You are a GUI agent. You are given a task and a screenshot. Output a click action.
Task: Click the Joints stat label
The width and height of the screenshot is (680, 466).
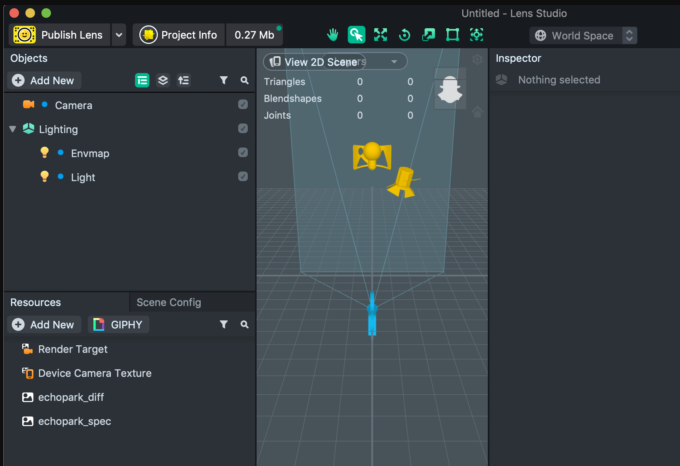point(277,115)
